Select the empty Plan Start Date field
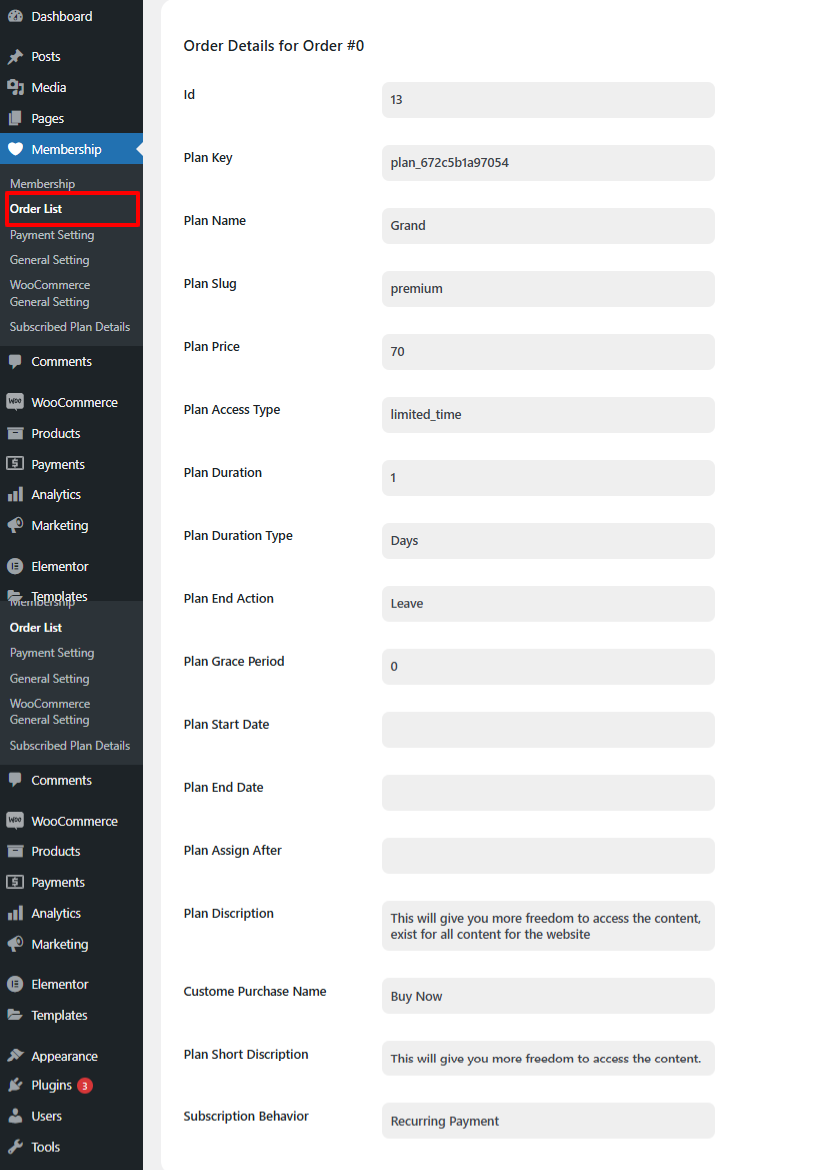 tap(548, 730)
